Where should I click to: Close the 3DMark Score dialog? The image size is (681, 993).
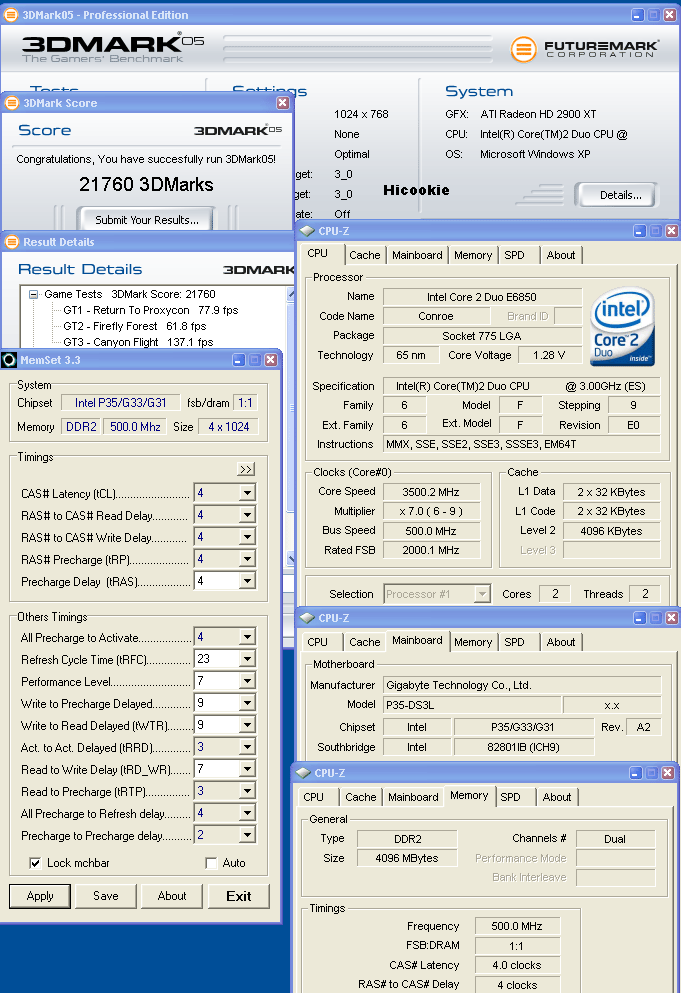coord(283,103)
